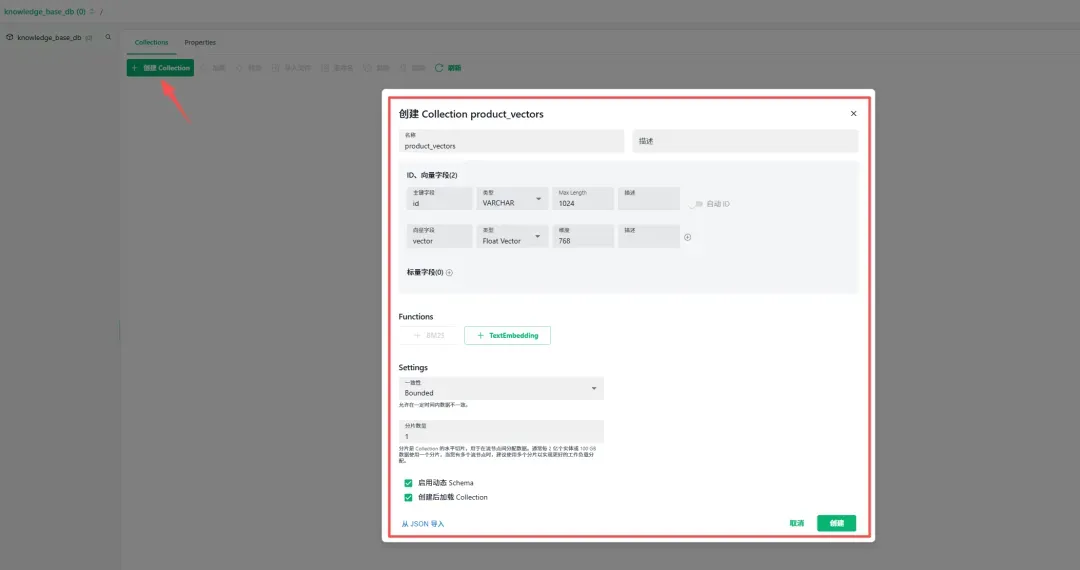Image resolution: width=1080 pixels, height=570 pixels.
Task: Click the database switcher arrows in the breadcrumb
Action: pos(93,11)
